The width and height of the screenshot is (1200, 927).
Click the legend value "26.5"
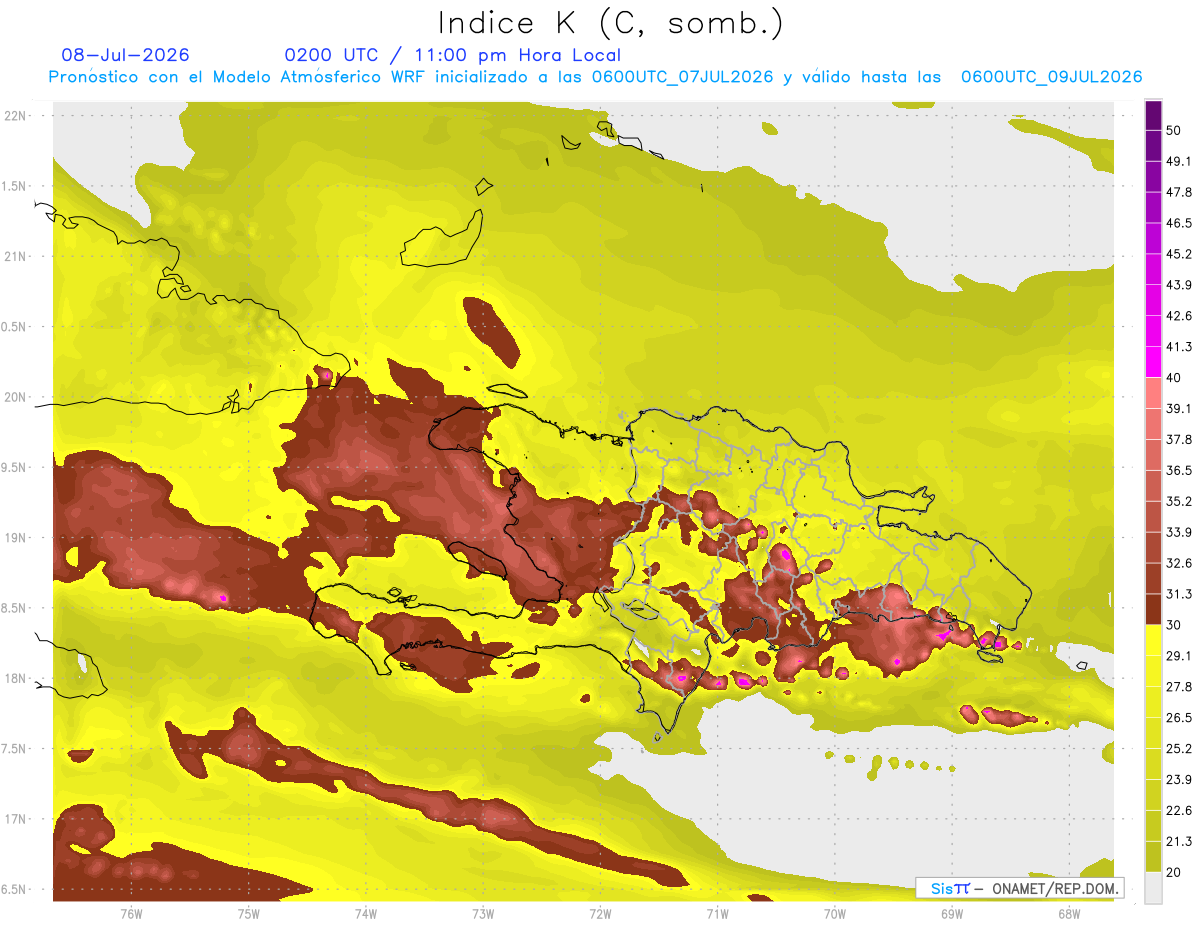[1180, 718]
